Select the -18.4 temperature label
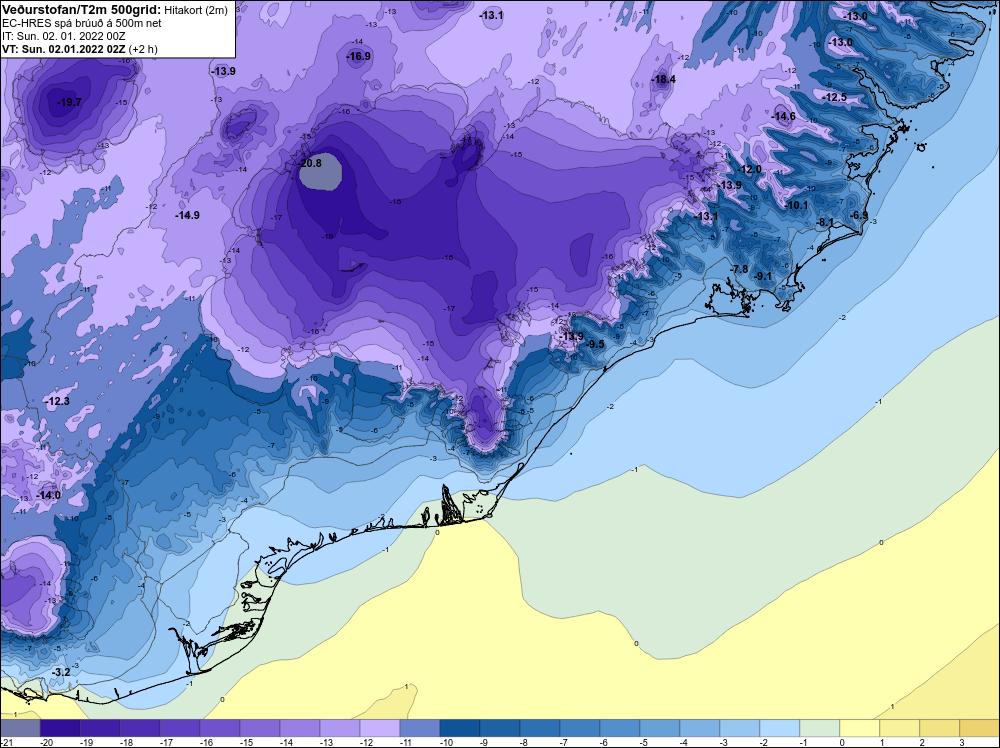This screenshot has width=1000, height=748. [x=663, y=80]
